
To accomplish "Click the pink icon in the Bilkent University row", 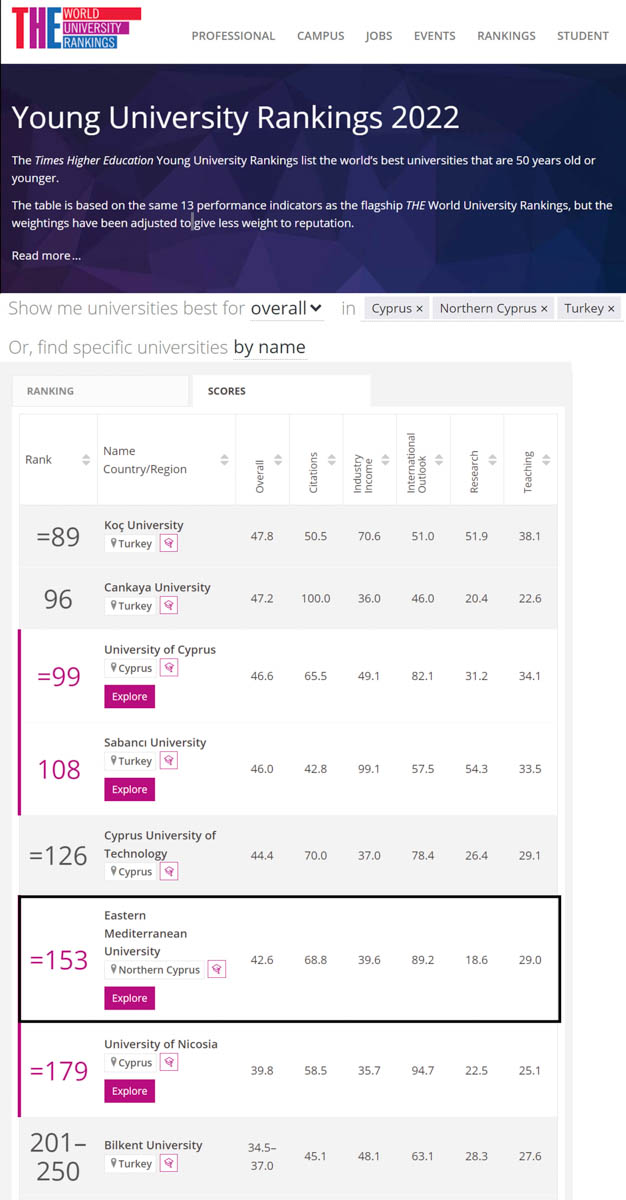I will tap(169, 1163).
